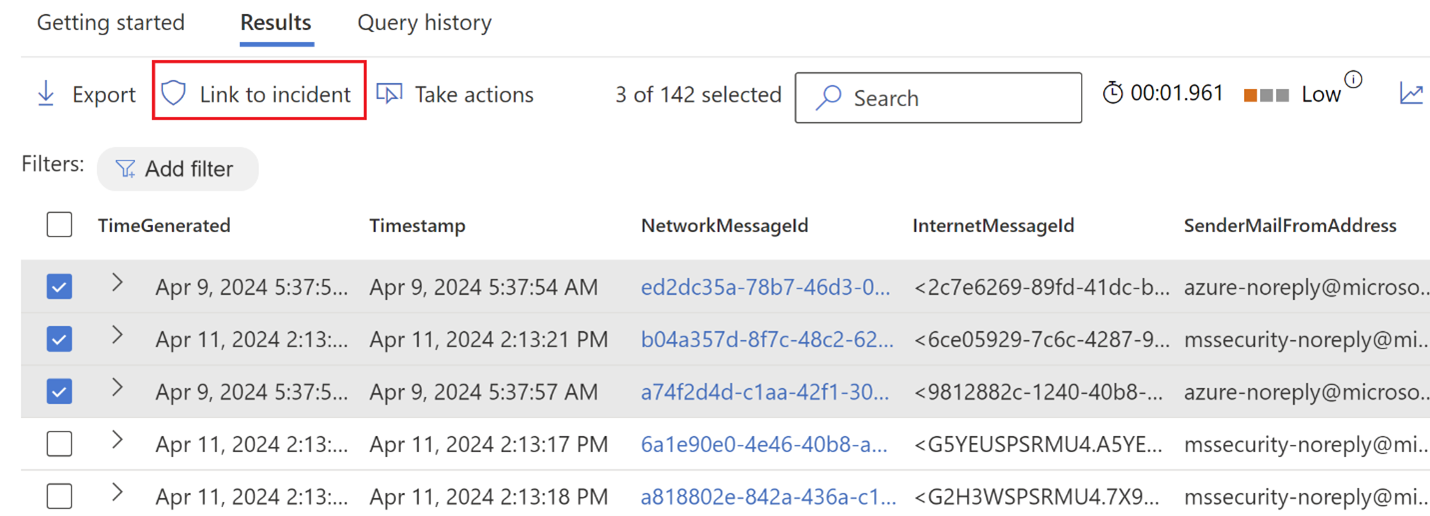Image resolution: width=1430 pixels, height=516 pixels.
Task: Click the Link to incident shield icon
Action: (x=174, y=94)
